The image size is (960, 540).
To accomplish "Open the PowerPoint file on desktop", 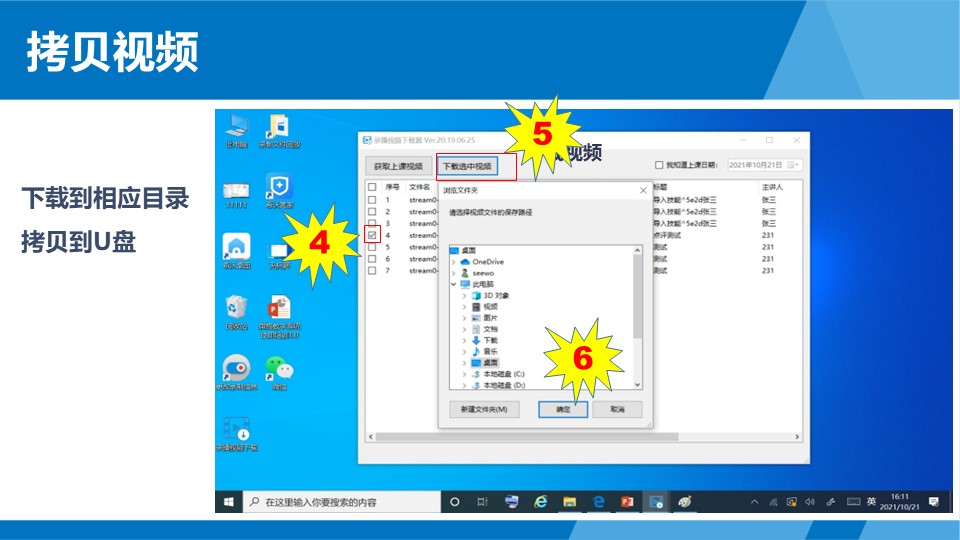I will pos(279,309).
